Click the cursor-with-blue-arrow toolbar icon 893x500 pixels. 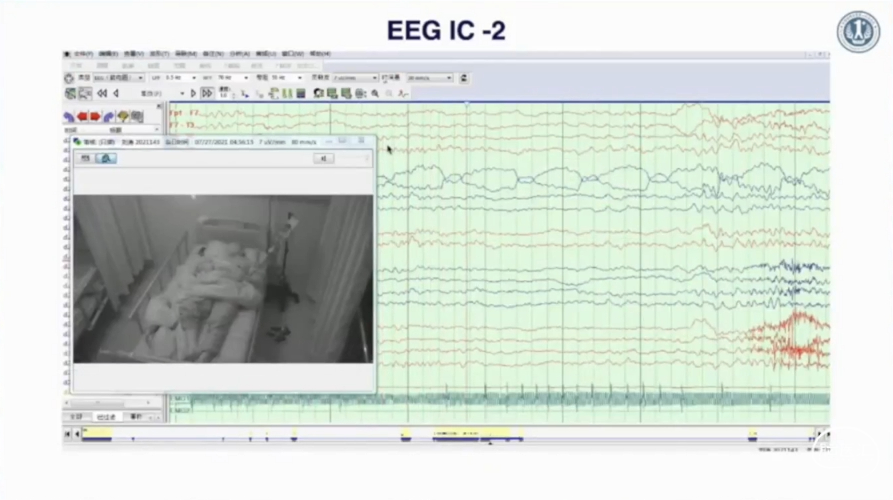pyautogui.click(x=245, y=94)
